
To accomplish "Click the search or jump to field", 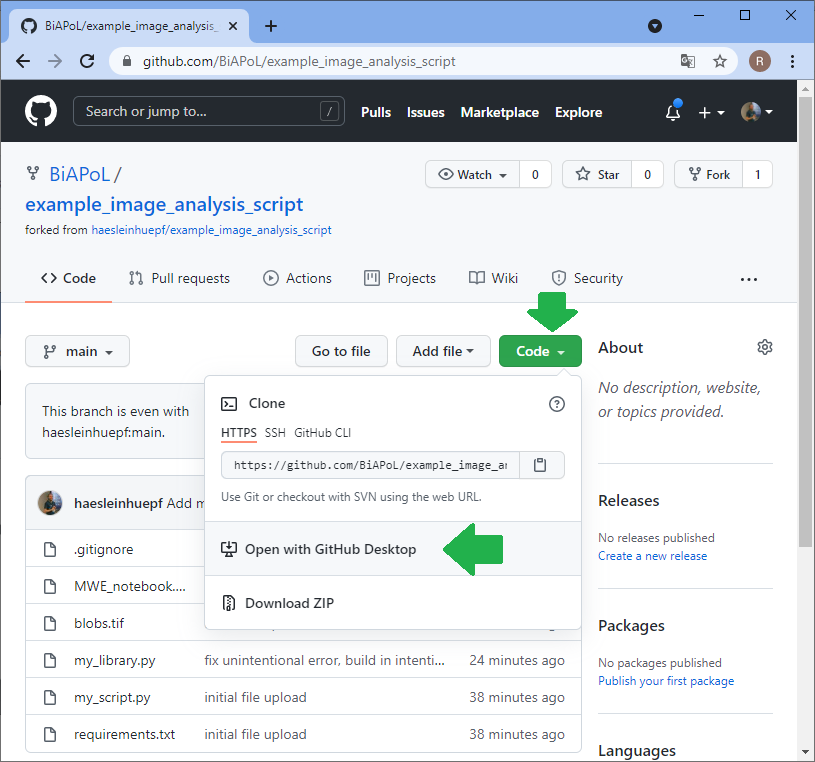I will [200, 112].
